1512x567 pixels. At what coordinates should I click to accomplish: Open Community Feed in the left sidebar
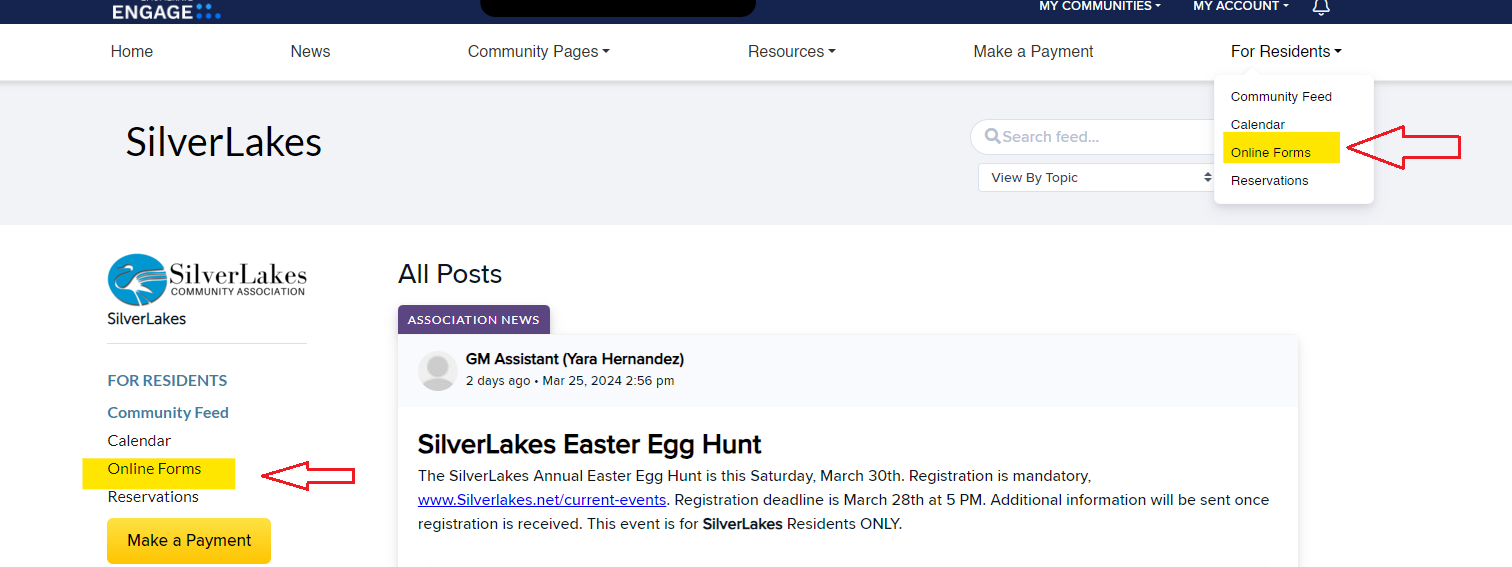click(168, 413)
